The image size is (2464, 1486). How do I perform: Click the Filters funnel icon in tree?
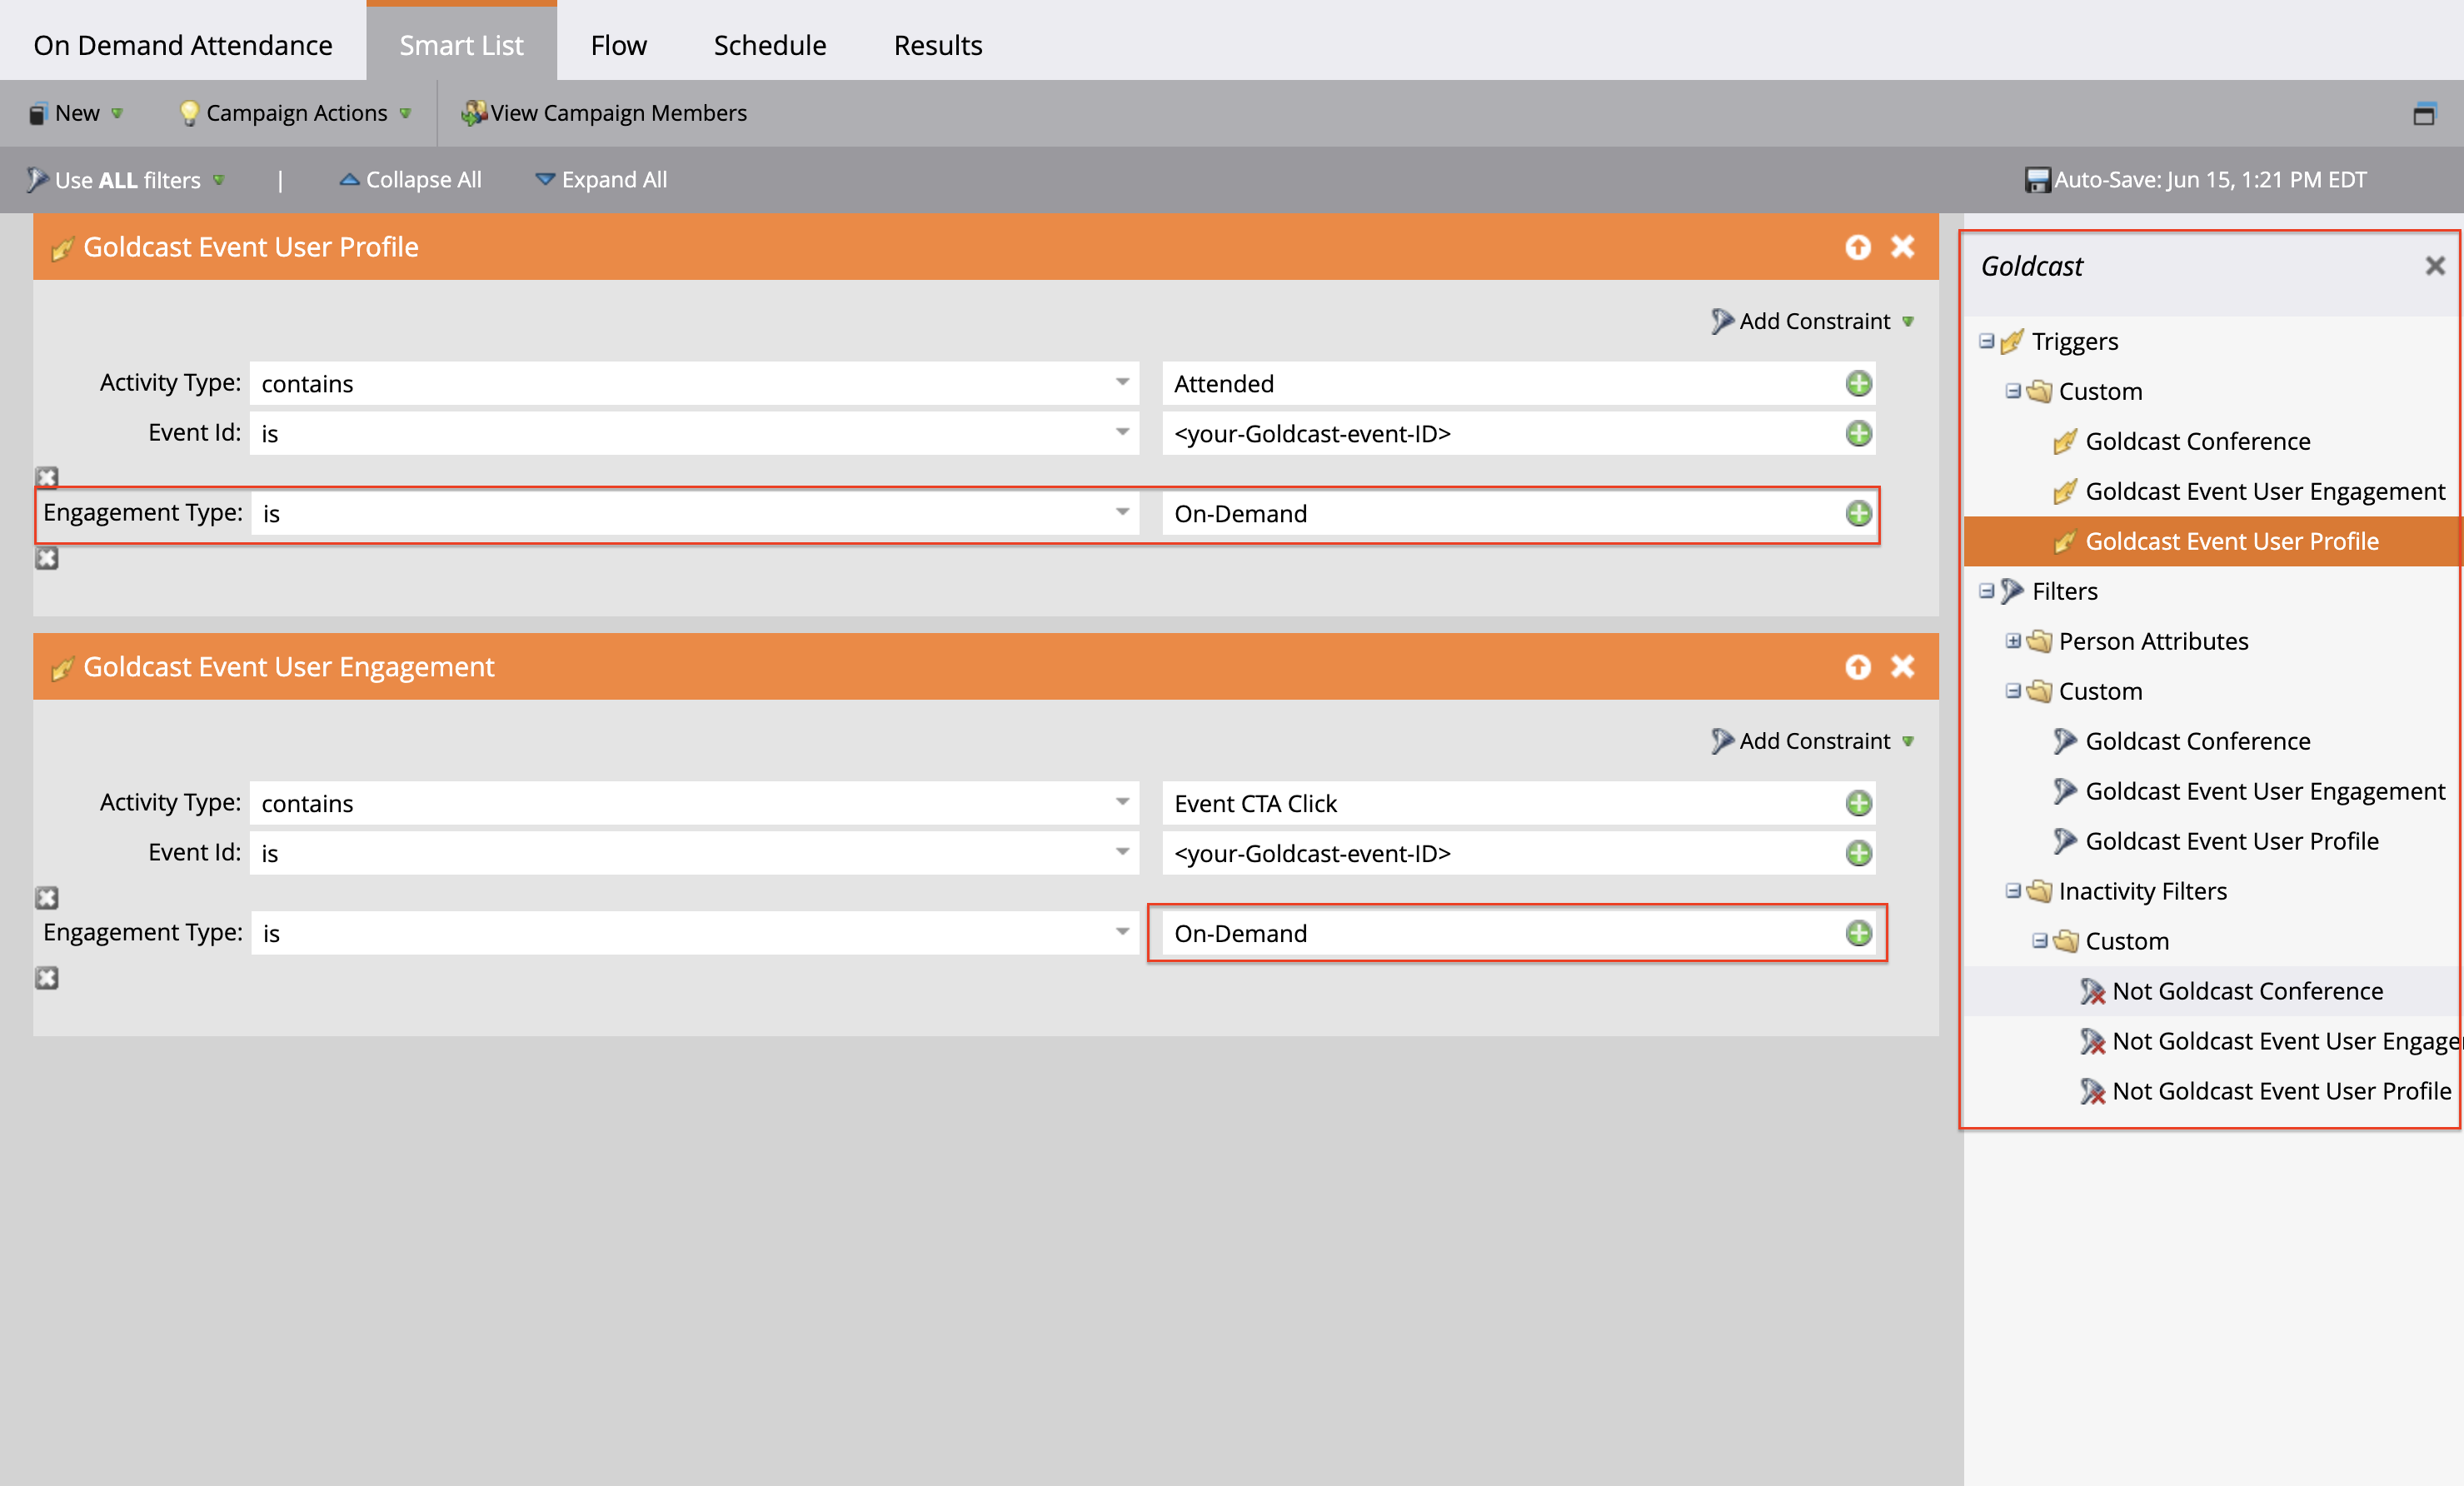pos(2012,591)
